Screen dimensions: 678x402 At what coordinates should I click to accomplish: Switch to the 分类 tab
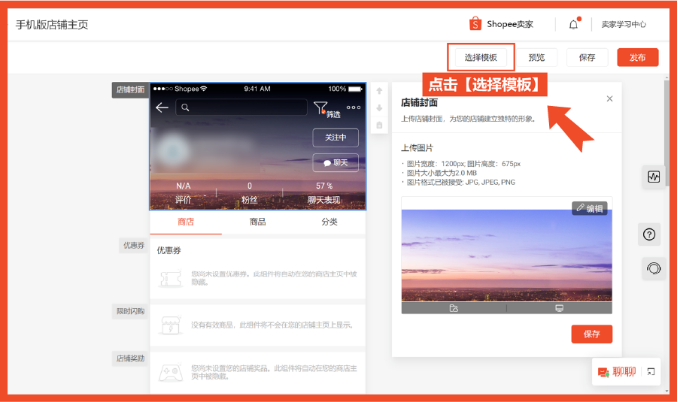coord(329,221)
